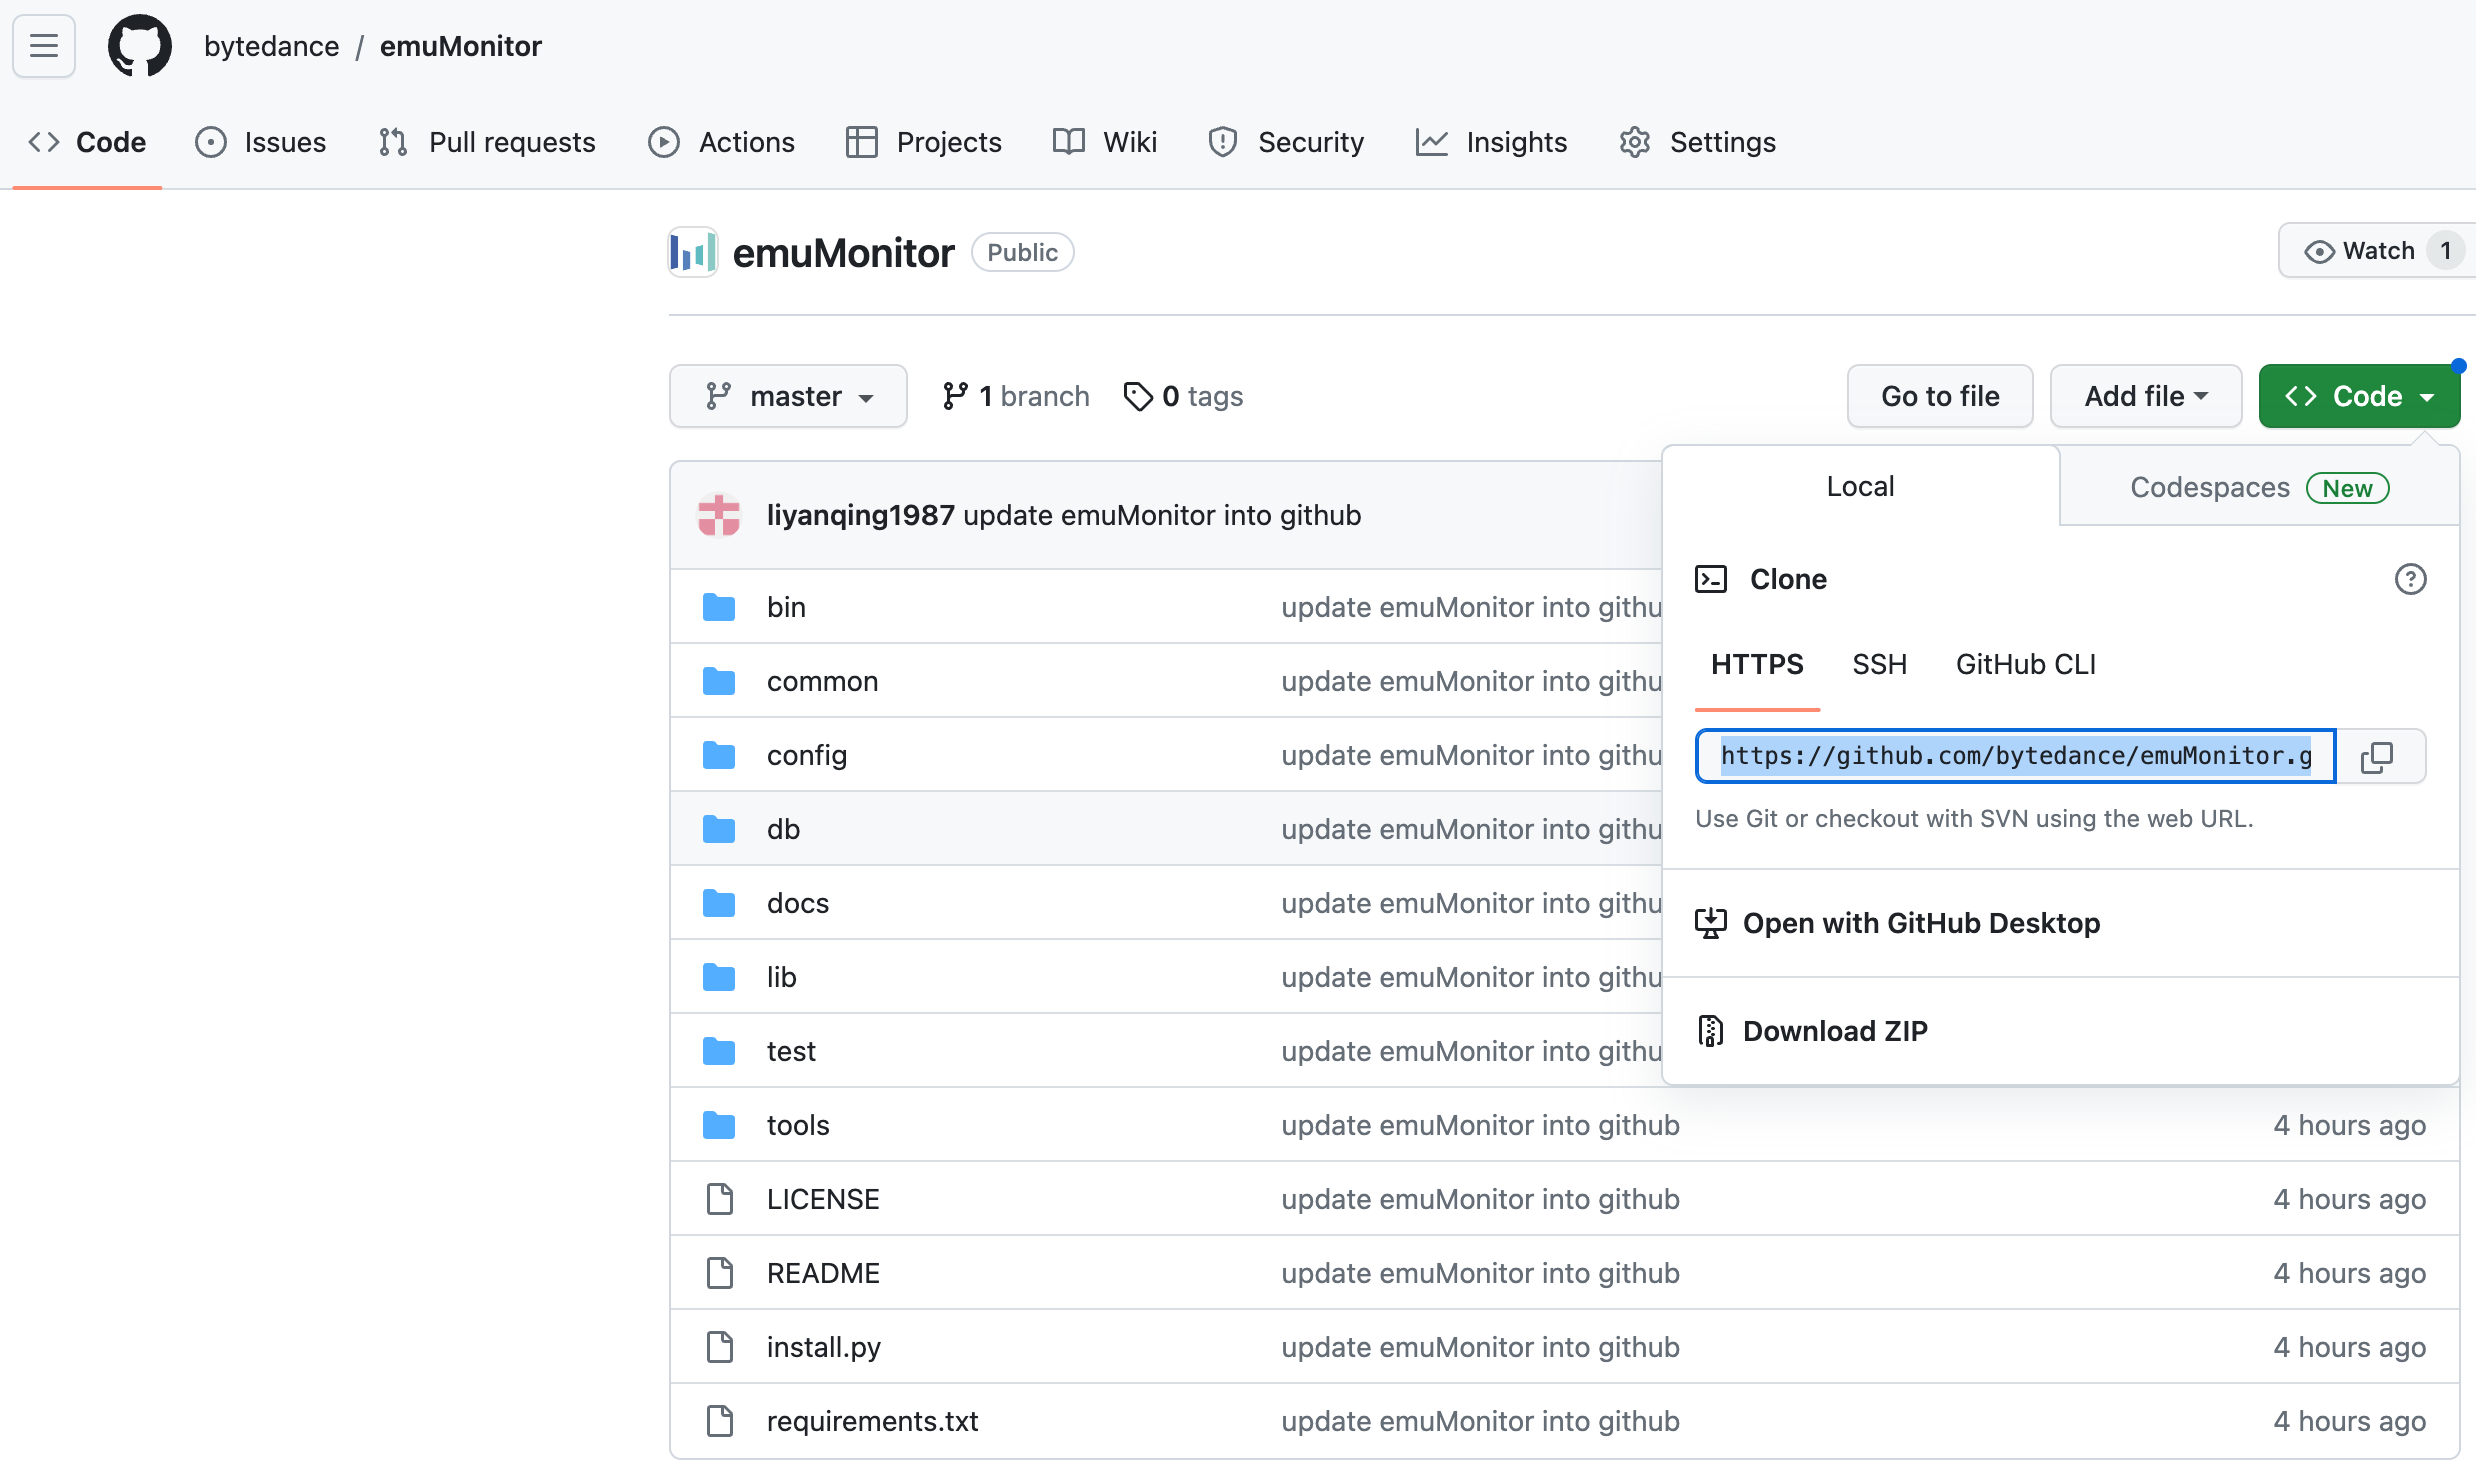Viewport: 2476px width, 1470px height.
Task: Click the README file icon
Action: (720, 1273)
